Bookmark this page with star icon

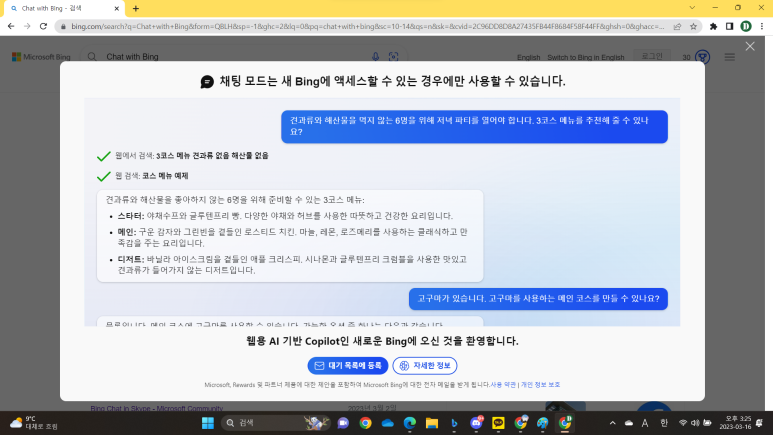693,26
